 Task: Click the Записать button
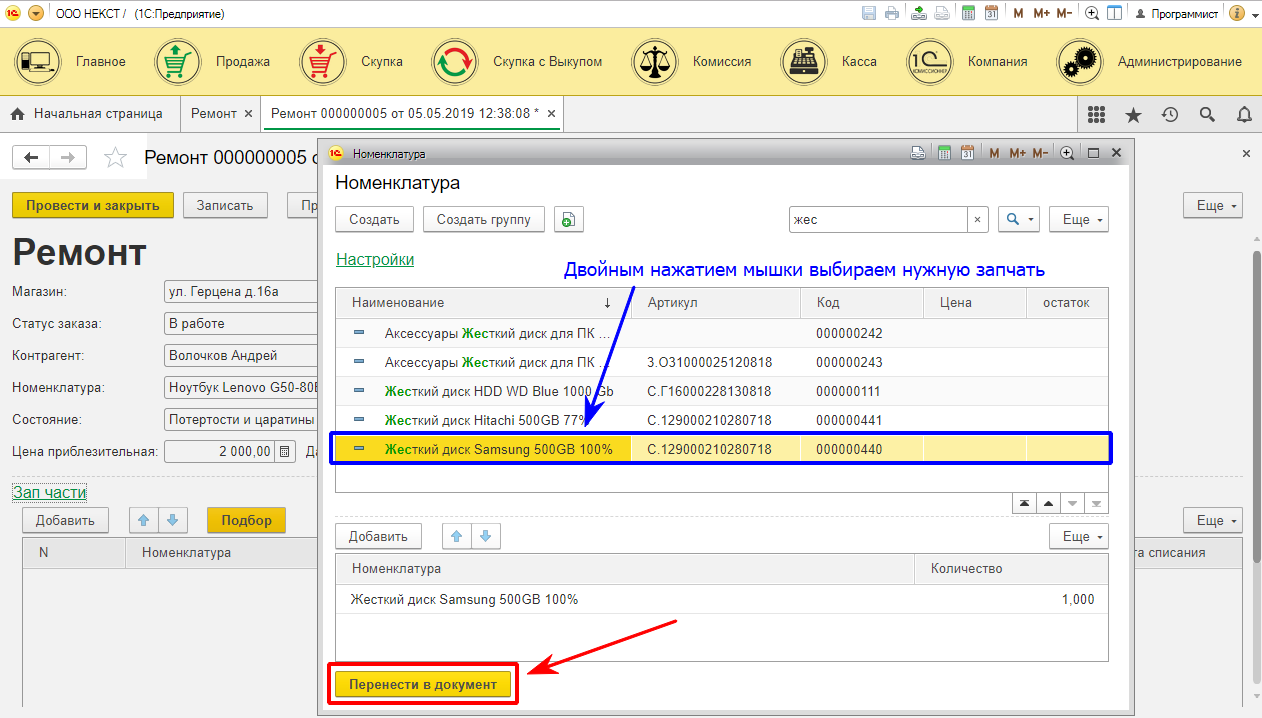225,205
